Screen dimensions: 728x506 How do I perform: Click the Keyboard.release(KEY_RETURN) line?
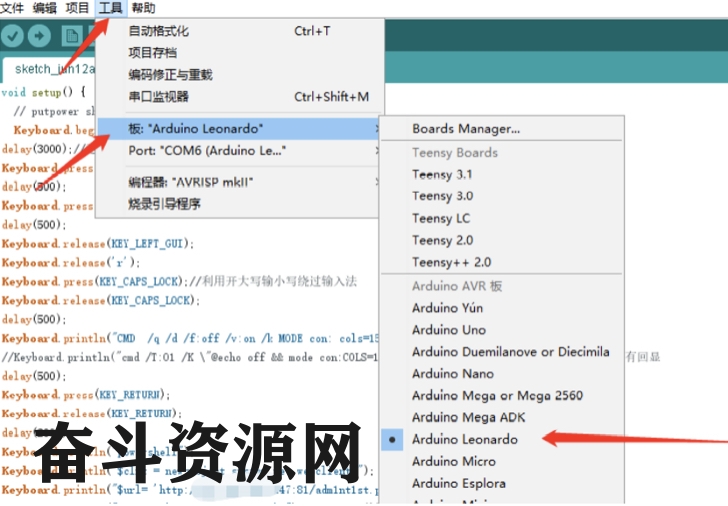(91, 414)
